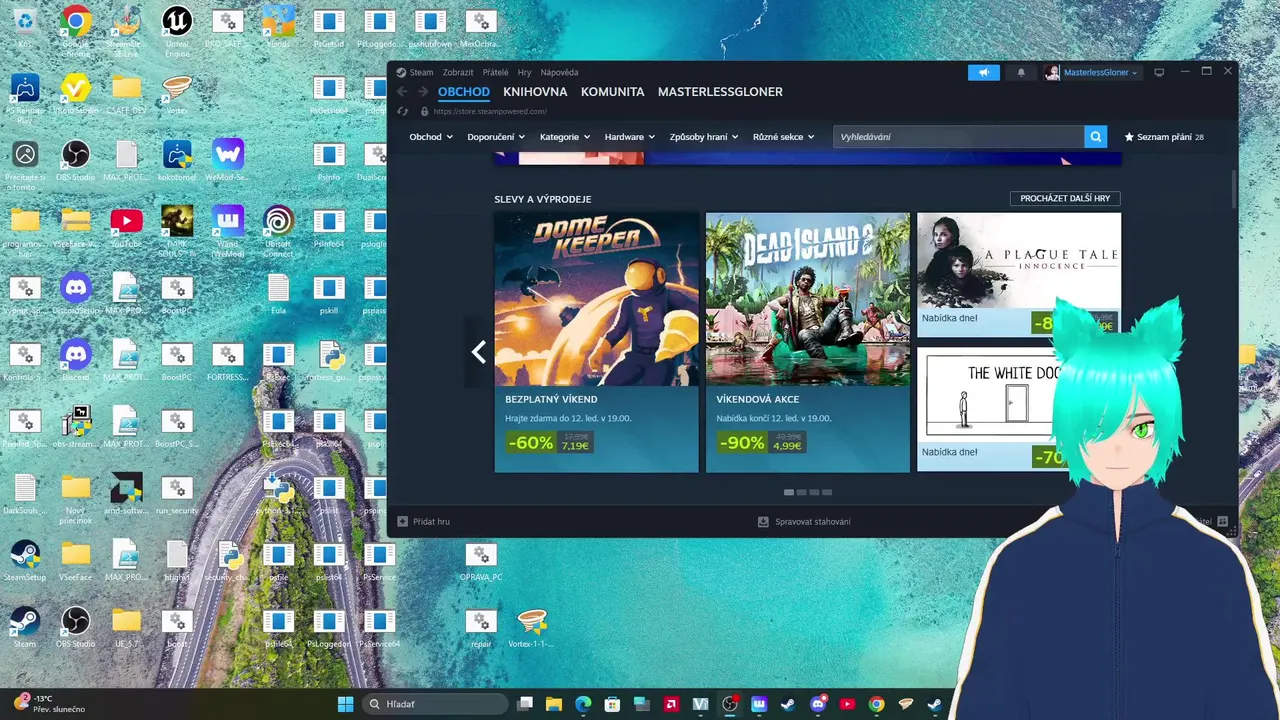Image resolution: width=1280 pixels, height=720 pixels.
Task: Select DiscordSetup desktop icon
Action: coord(75,295)
